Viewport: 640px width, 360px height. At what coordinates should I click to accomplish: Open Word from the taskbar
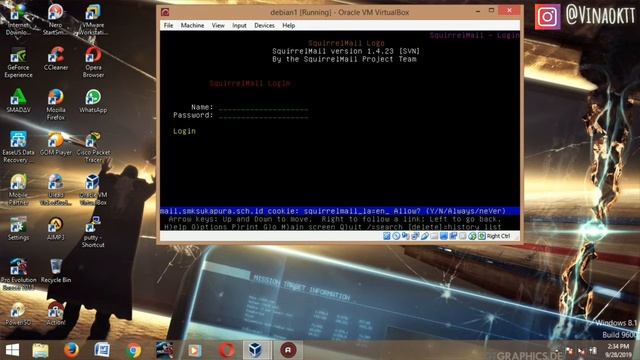tap(102, 350)
